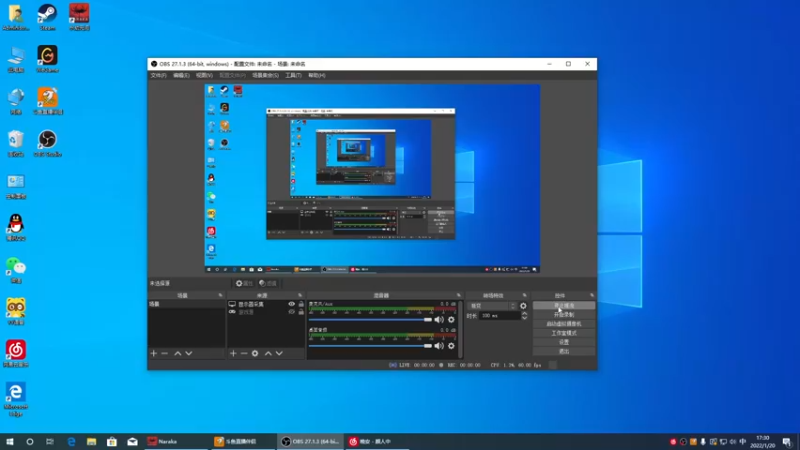Screen dimensions: 800x450
Task: Open the Recycle Bin desktop icon
Action: coord(16,143)
